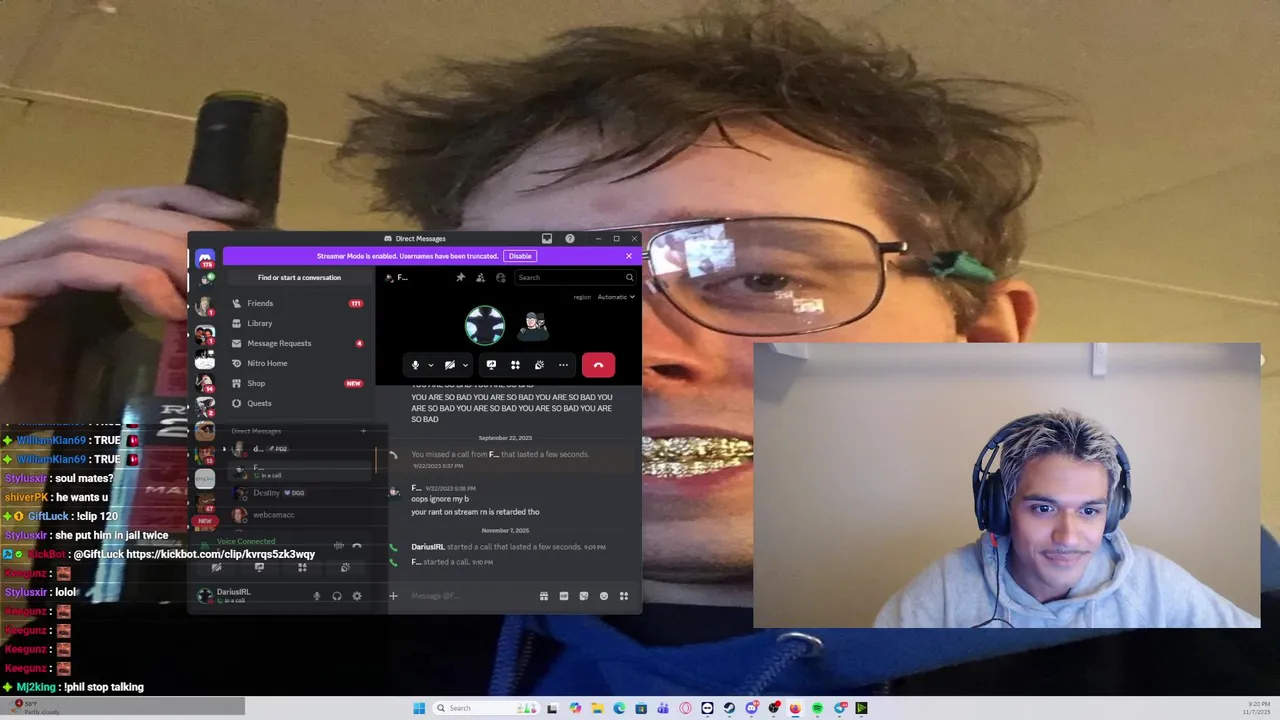The width and height of the screenshot is (1280, 720).
Task: Show user profile icon in DM header
Action: coord(501,277)
